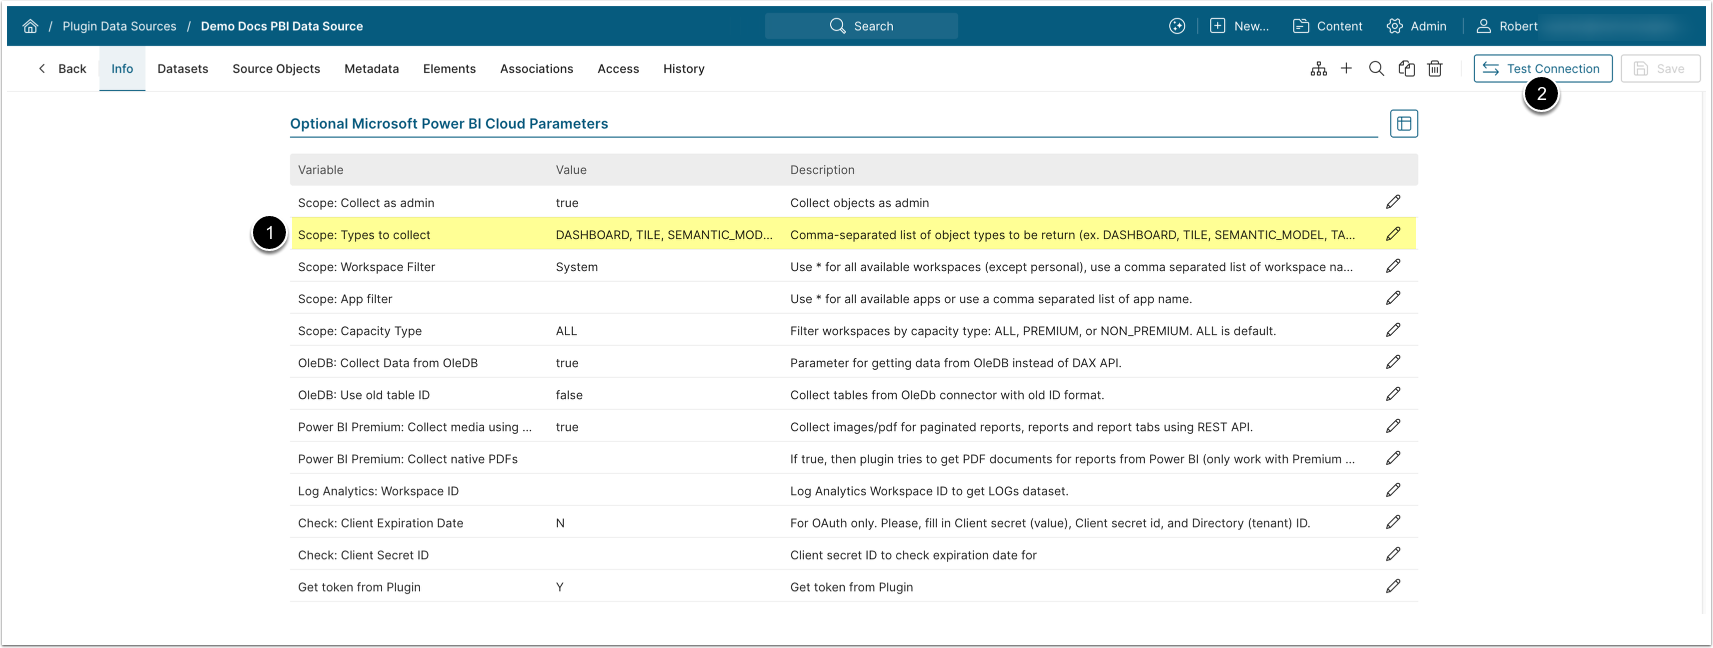Click the trash delete icon

[1435, 69]
